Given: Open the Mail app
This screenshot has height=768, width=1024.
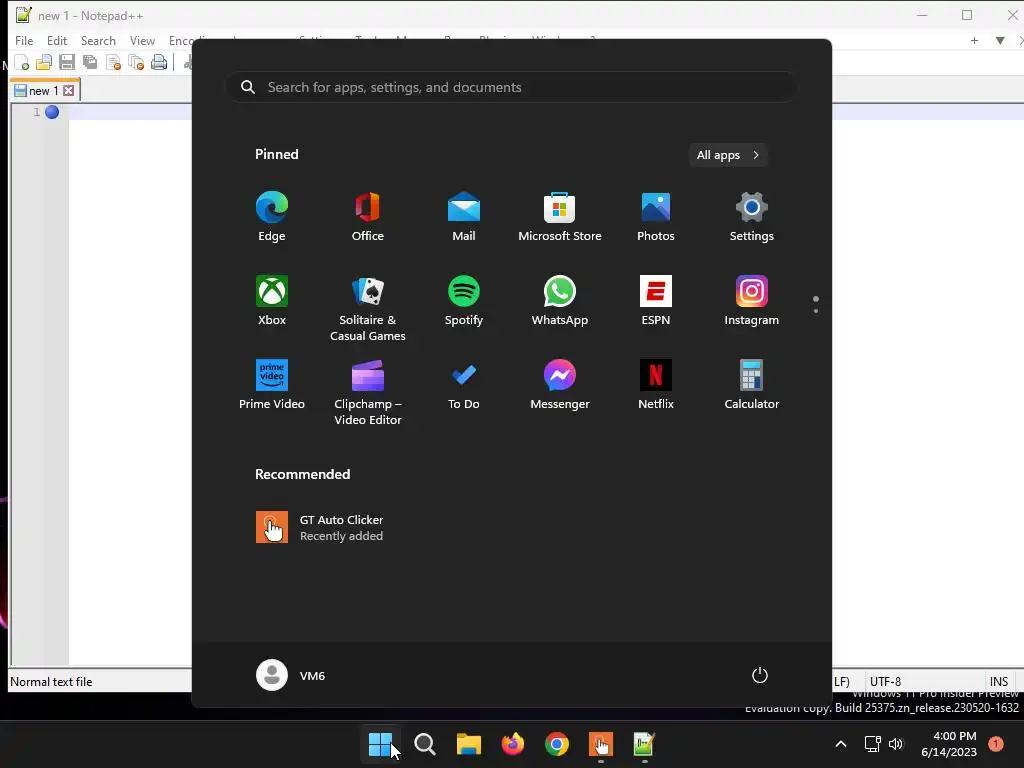Looking at the screenshot, I should 464,217.
